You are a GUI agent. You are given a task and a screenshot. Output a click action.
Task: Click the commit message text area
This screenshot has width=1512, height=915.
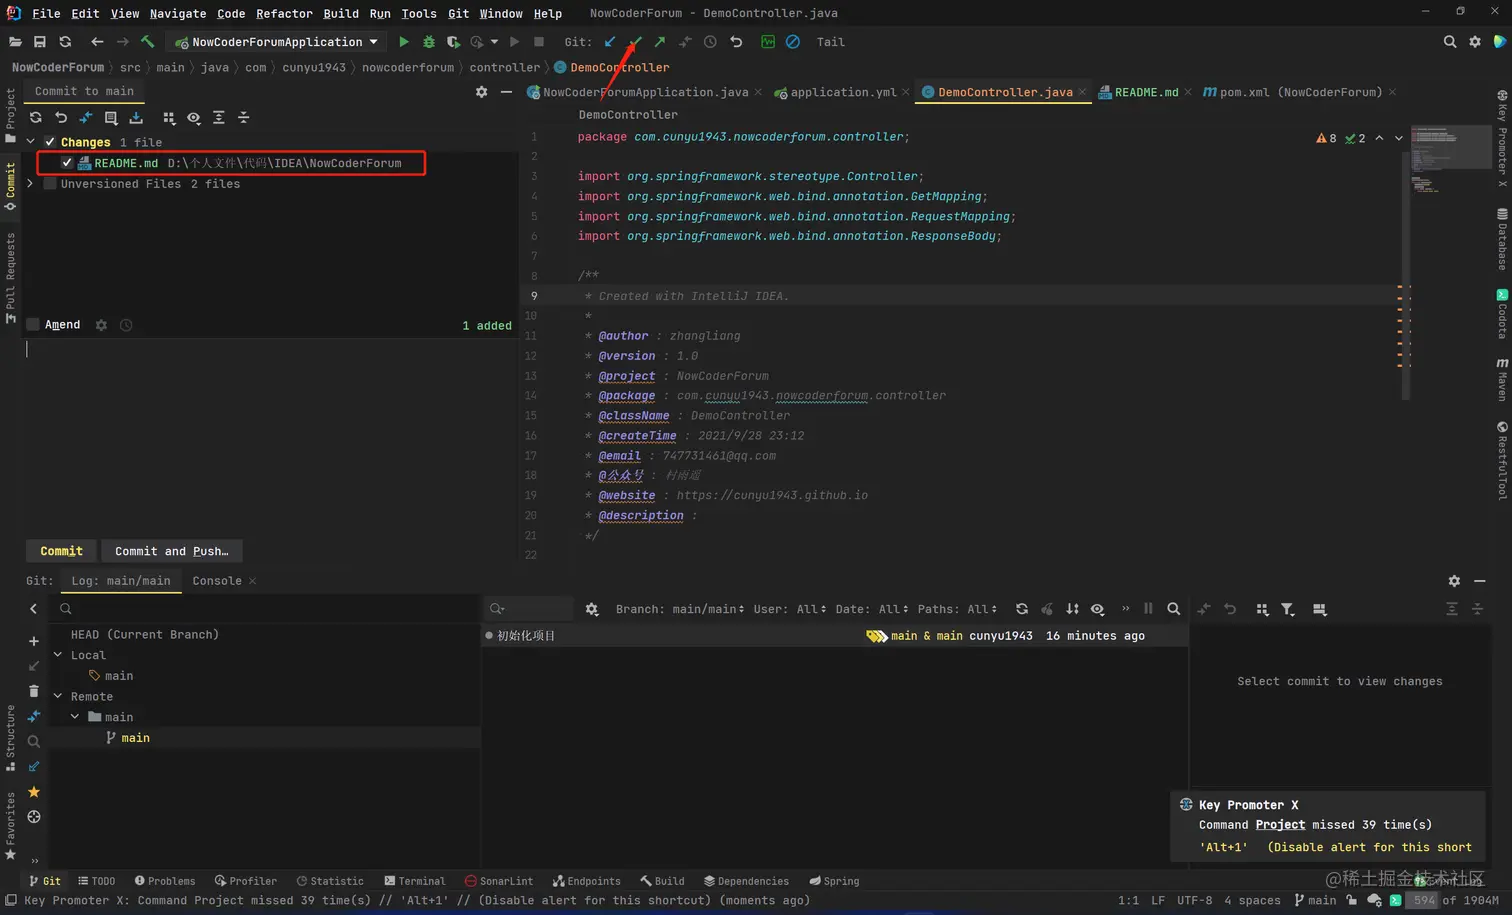[269, 437]
